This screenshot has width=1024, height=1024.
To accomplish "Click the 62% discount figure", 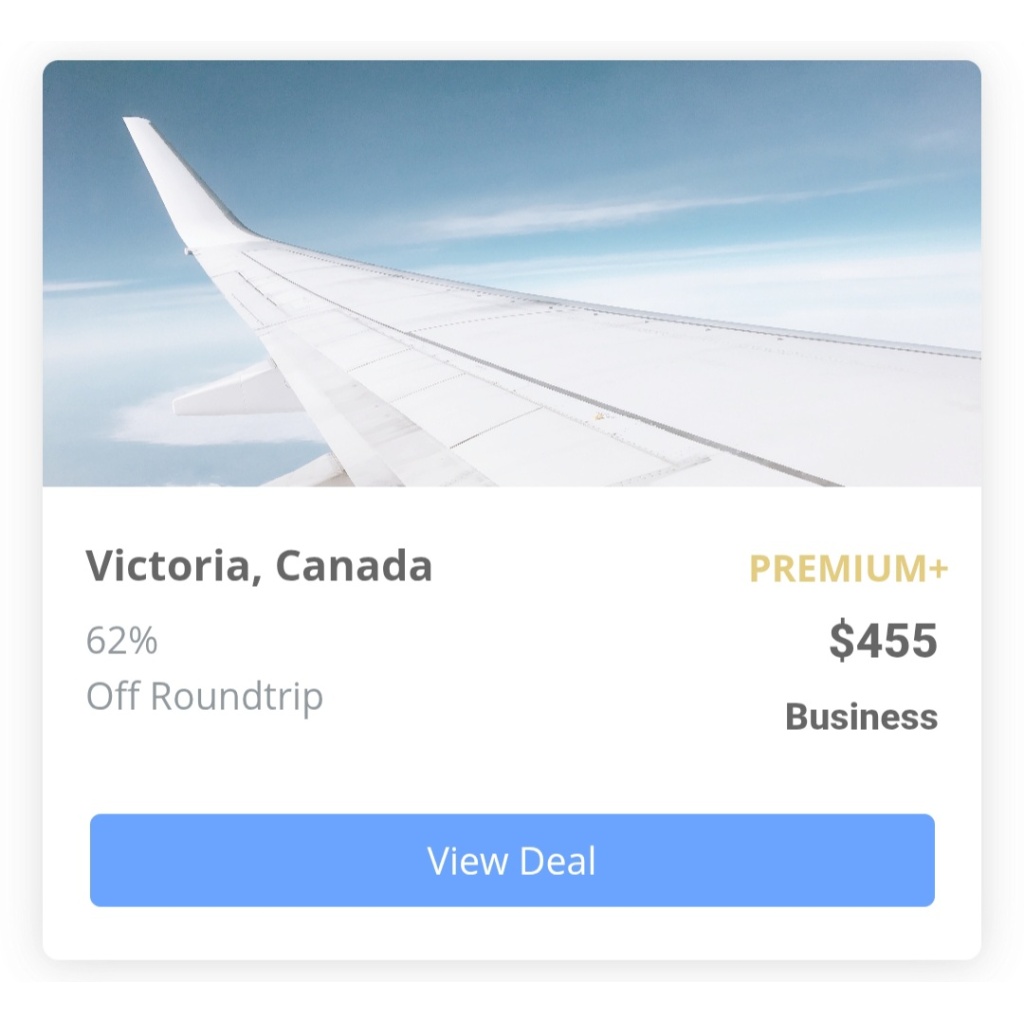I will 121,640.
